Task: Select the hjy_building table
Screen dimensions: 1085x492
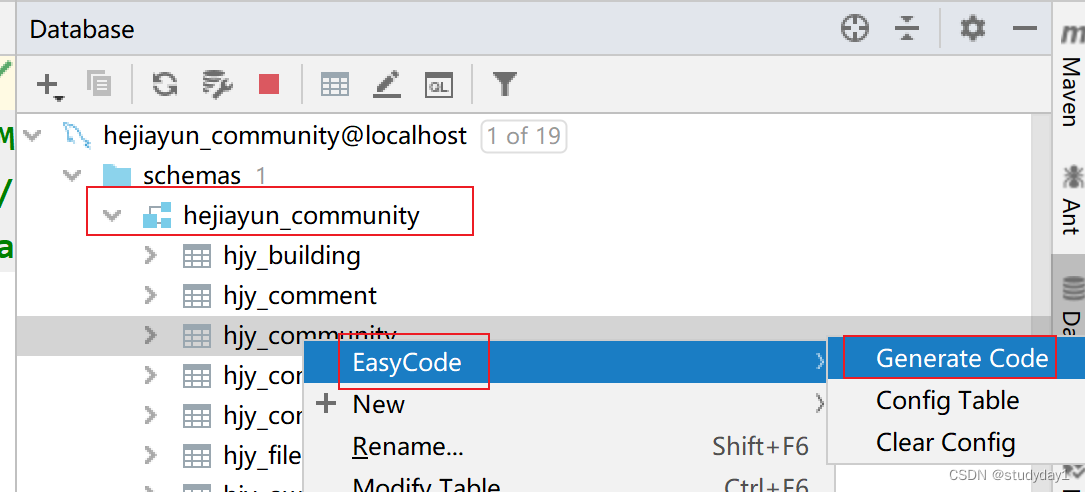Action: coord(291,256)
